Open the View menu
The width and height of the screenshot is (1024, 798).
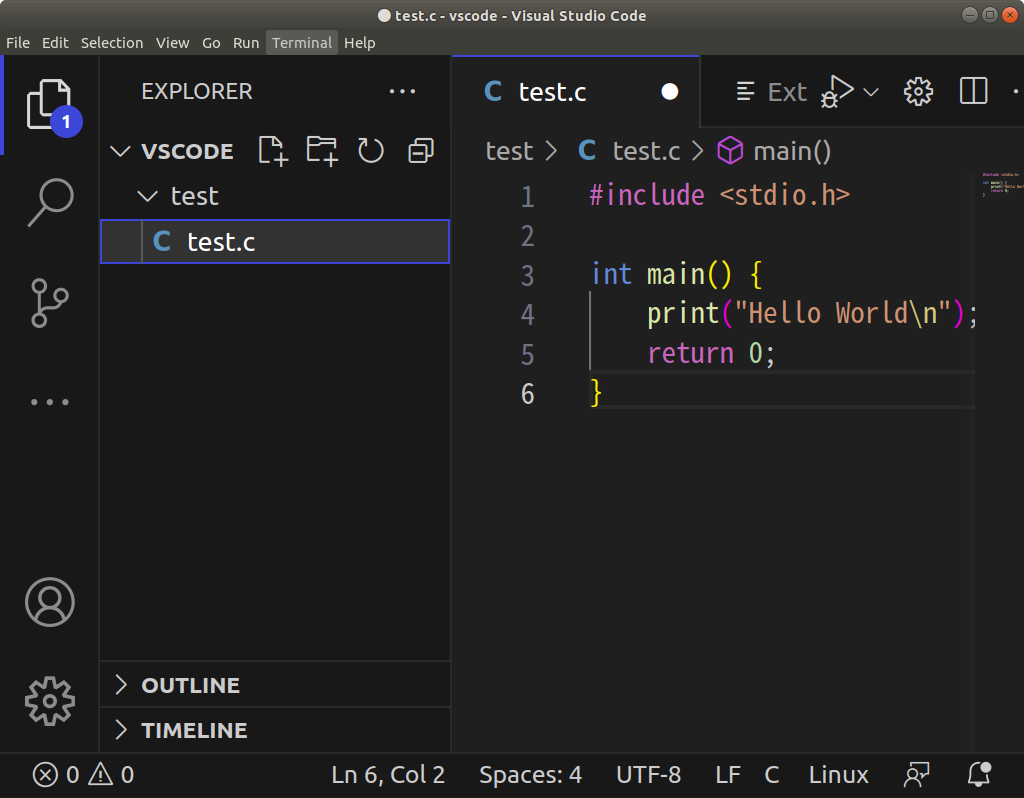(x=172, y=43)
